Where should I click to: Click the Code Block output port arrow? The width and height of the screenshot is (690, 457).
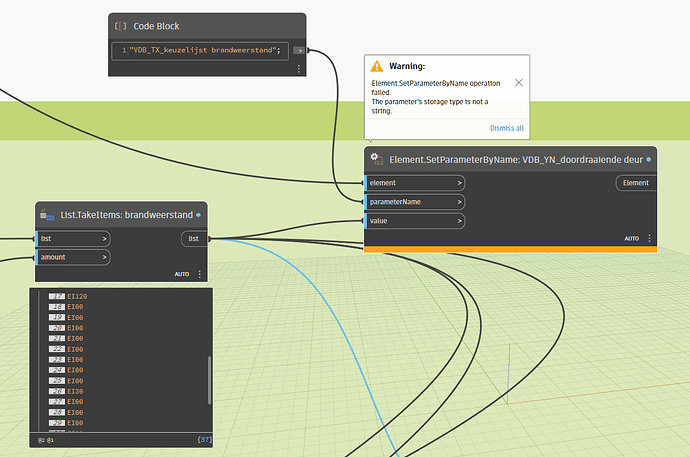pyautogui.click(x=298, y=49)
